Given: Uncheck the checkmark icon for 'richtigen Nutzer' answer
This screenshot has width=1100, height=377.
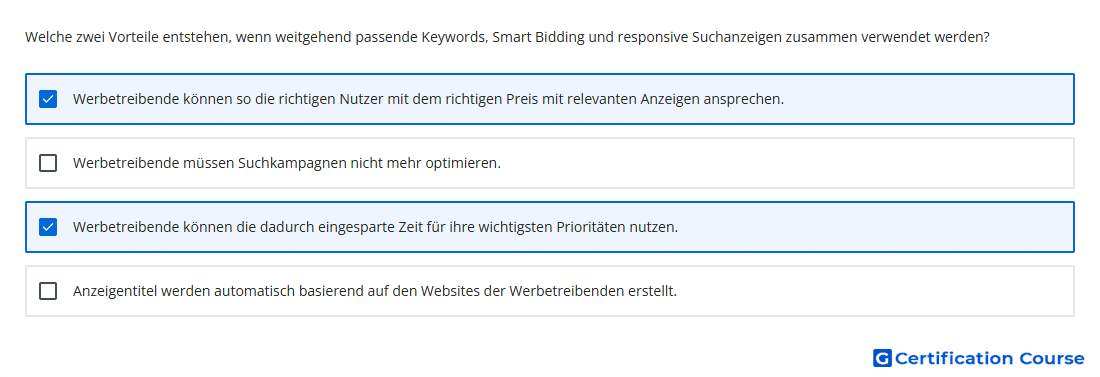Looking at the screenshot, I should coord(48,99).
